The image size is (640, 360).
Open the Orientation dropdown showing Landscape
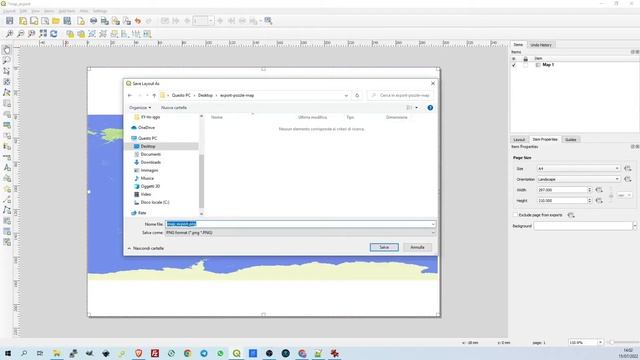point(578,179)
